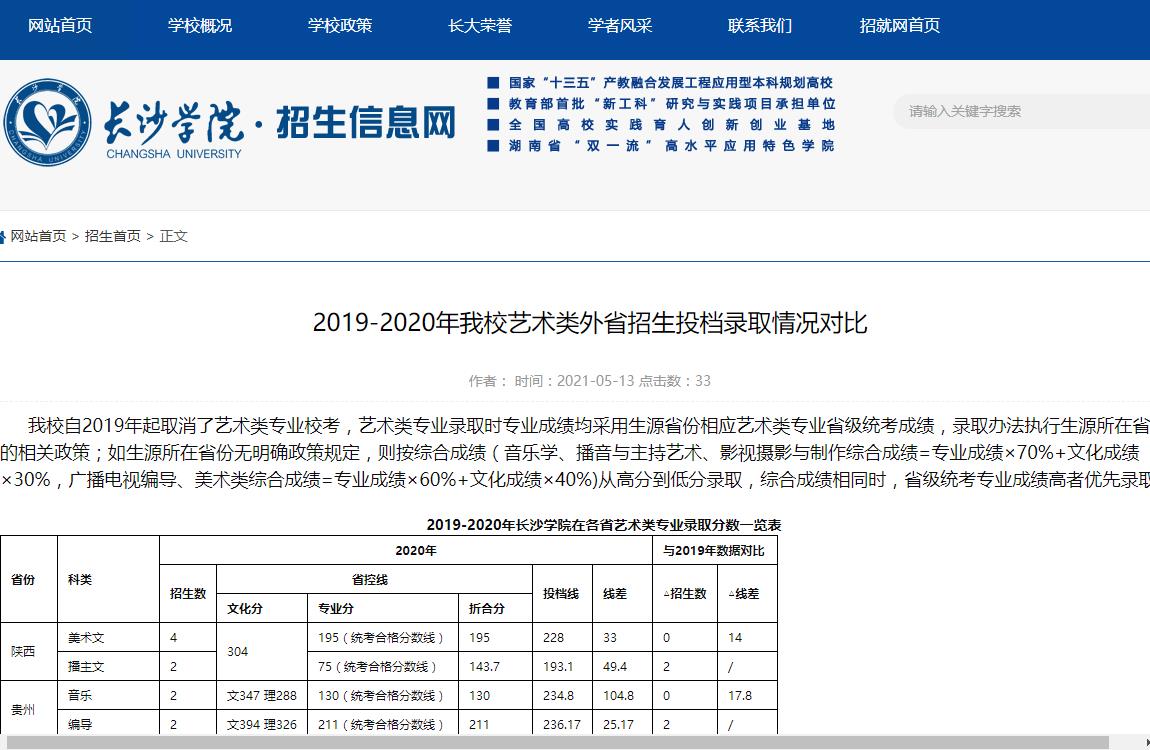1150x750 pixels.
Task: Click the 文394 理326 cell
Action: [x=262, y=724]
